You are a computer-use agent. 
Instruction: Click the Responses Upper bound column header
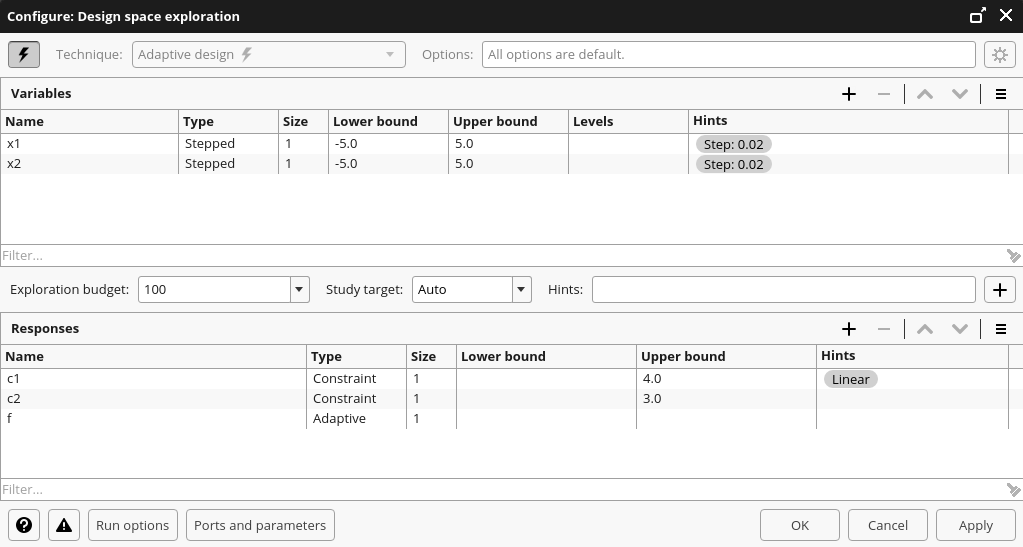point(726,356)
